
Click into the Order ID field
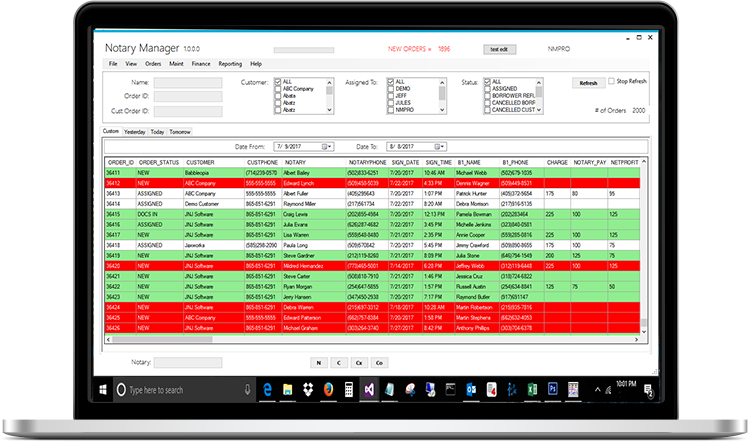tap(187, 96)
